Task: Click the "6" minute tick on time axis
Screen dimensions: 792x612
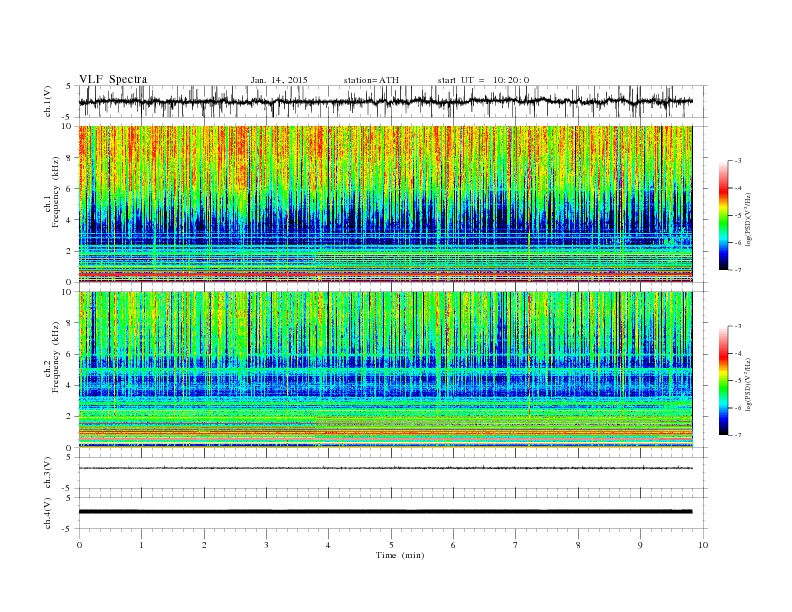Action: coord(453,545)
